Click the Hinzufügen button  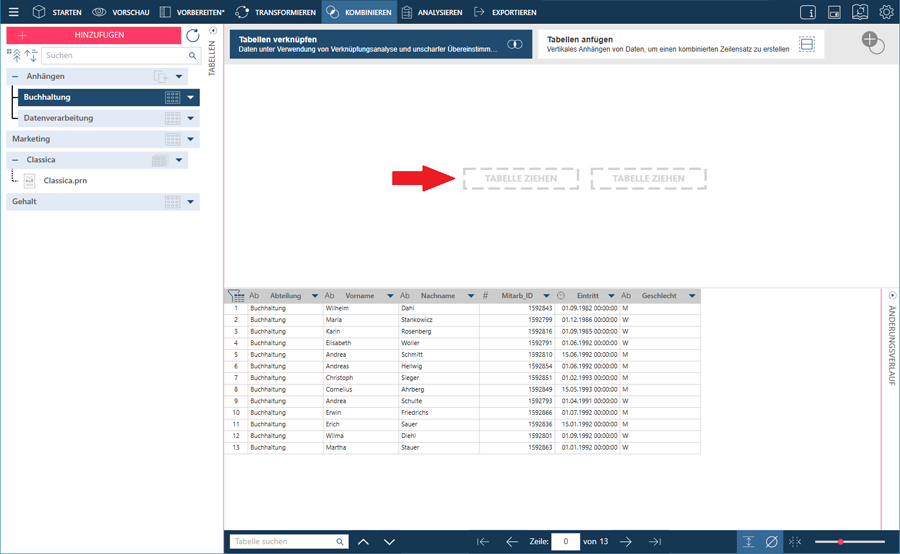coord(94,35)
